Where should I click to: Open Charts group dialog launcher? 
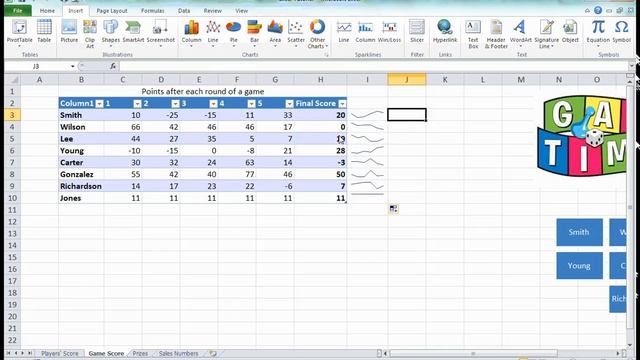point(327,55)
